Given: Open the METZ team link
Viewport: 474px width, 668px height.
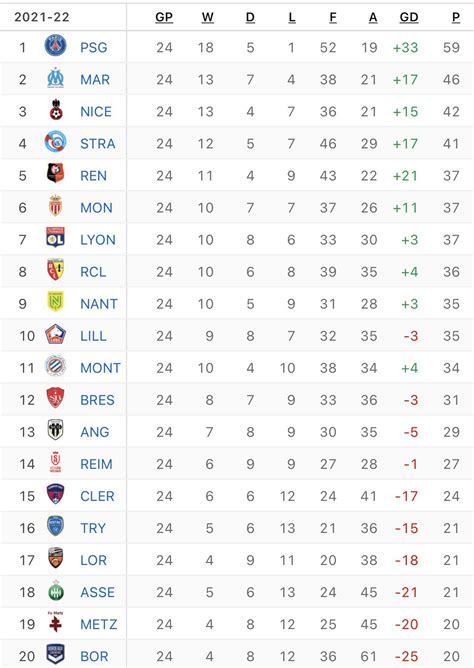Looking at the screenshot, I should [x=98, y=625].
